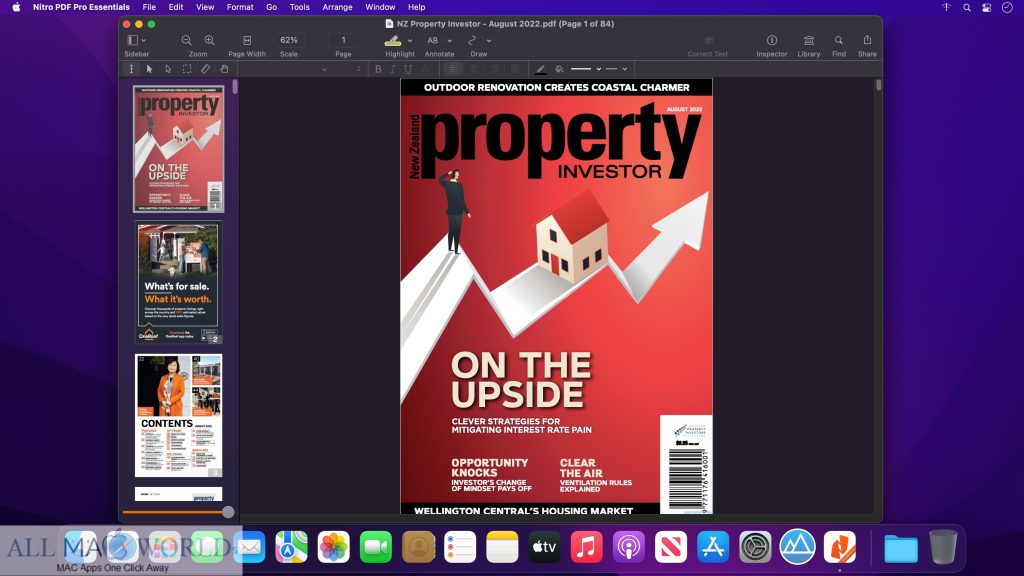Open Spotlight search in menu bar
Image resolution: width=1024 pixels, height=576 pixels.
[x=967, y=7]
